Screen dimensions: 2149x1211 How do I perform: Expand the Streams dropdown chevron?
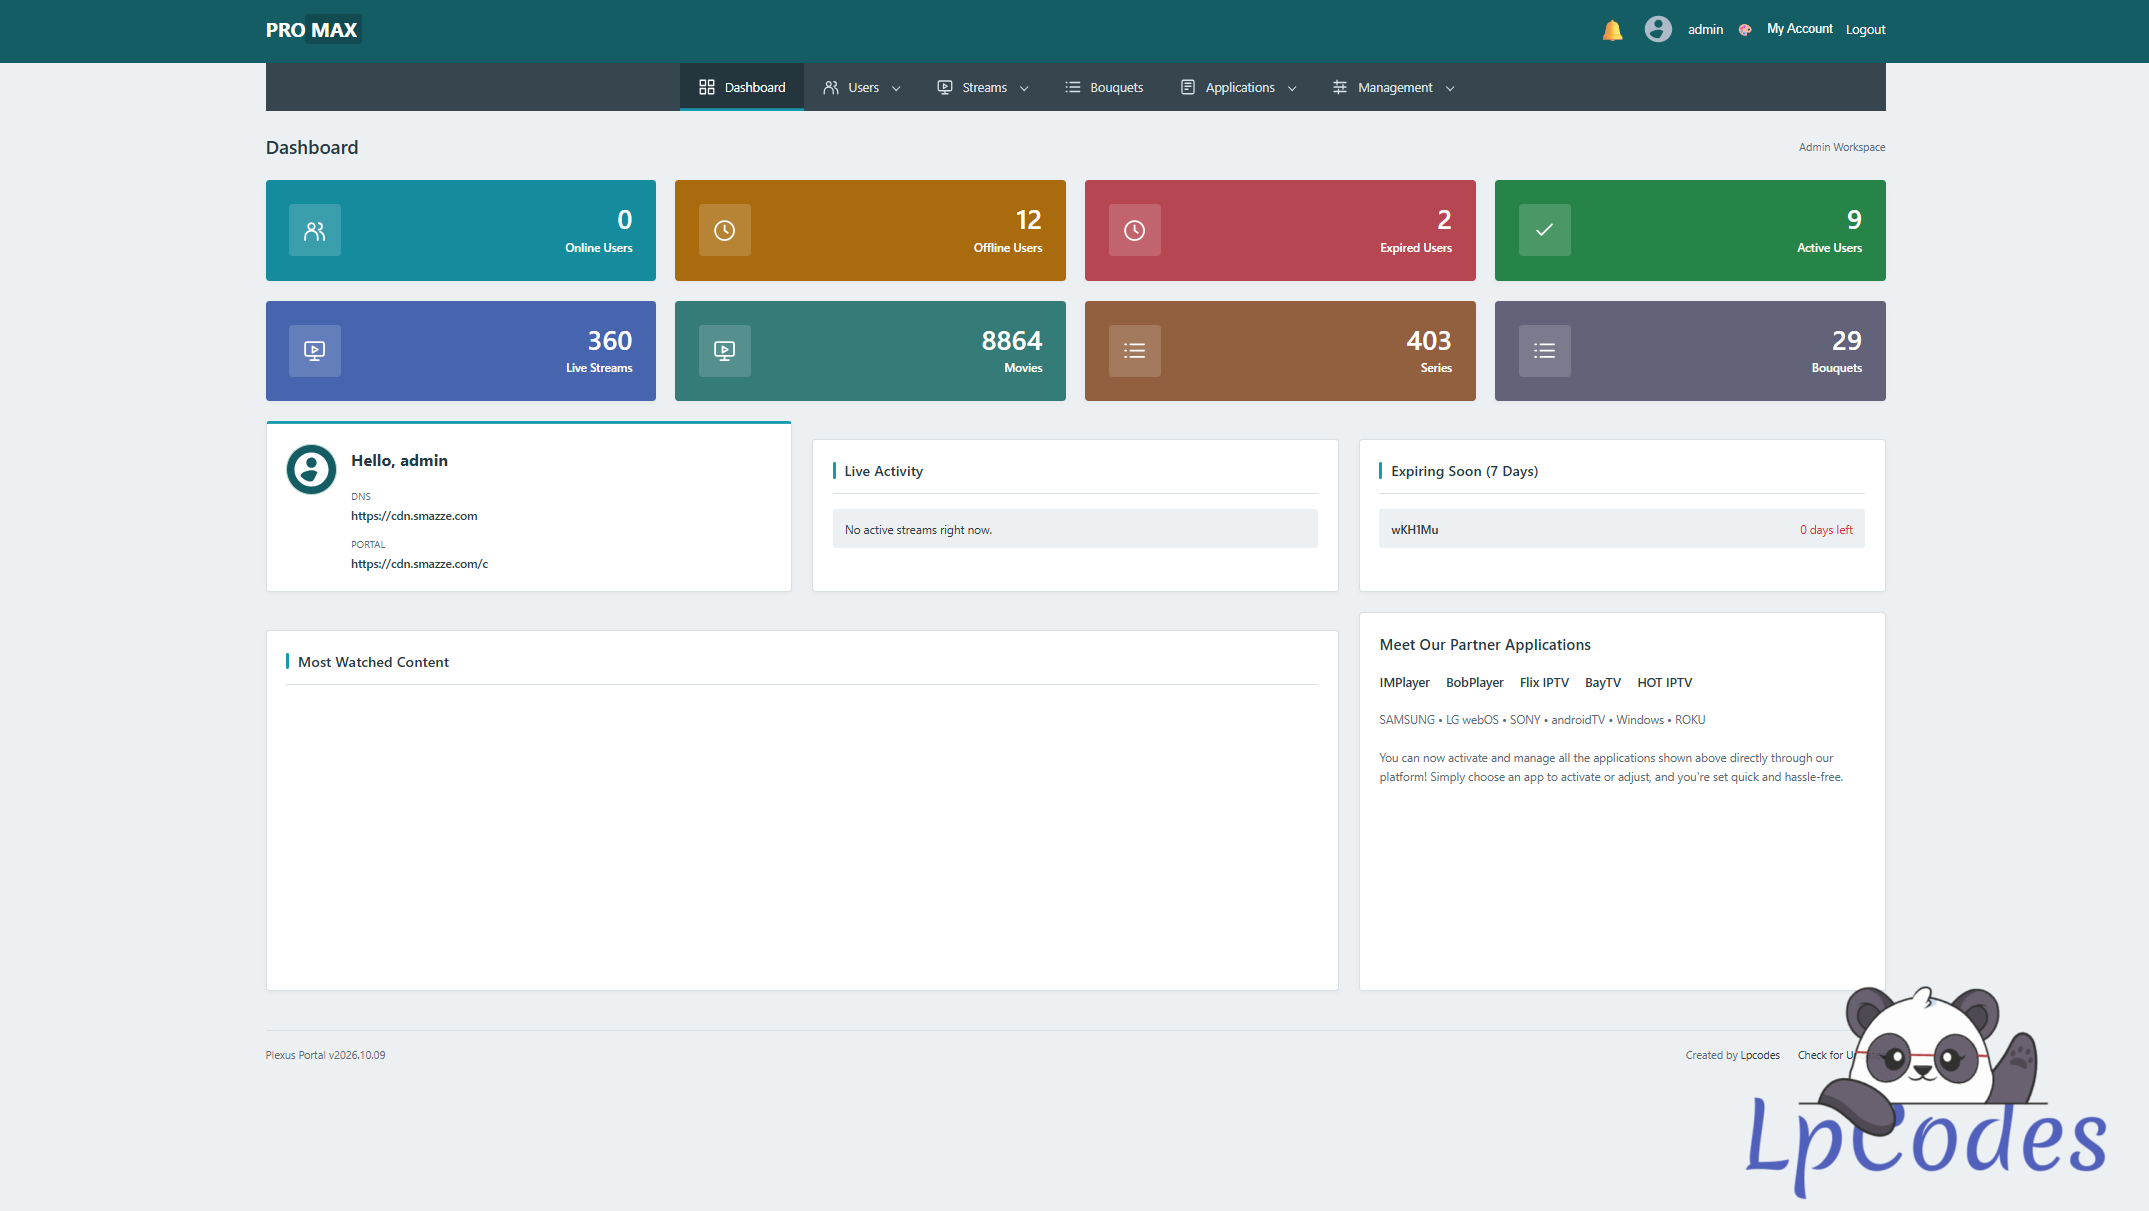pos(1024,88)
